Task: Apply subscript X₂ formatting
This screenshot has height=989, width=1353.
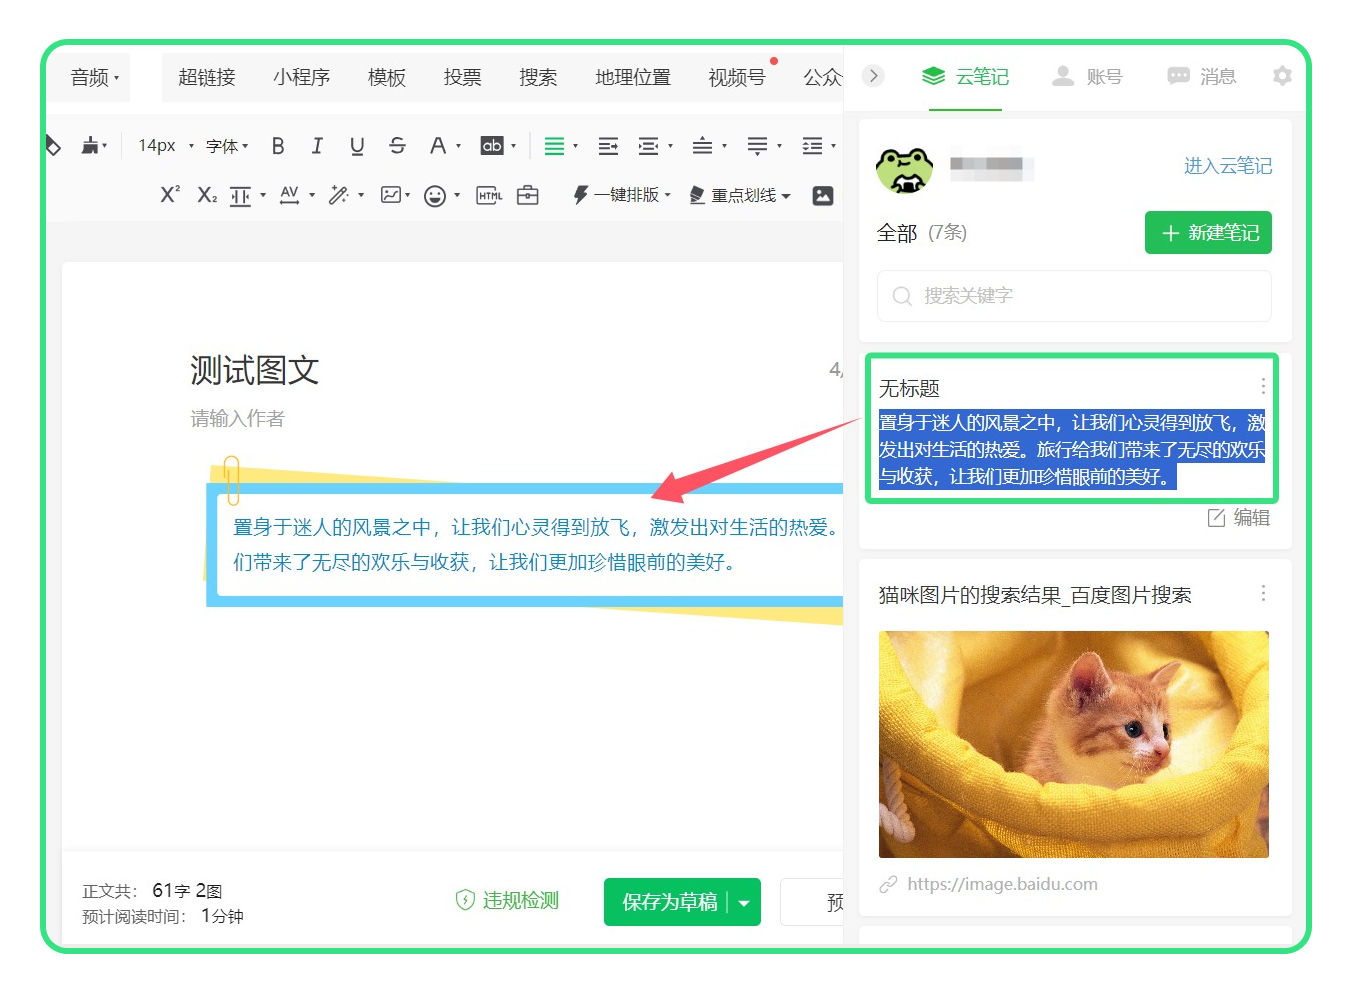Action: pyautogui.click(x=207, y=194)
